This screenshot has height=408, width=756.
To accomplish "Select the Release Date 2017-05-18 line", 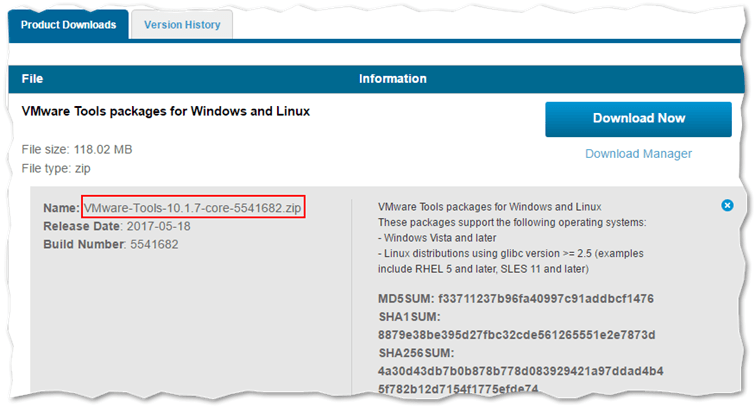I will click(117, 226).
